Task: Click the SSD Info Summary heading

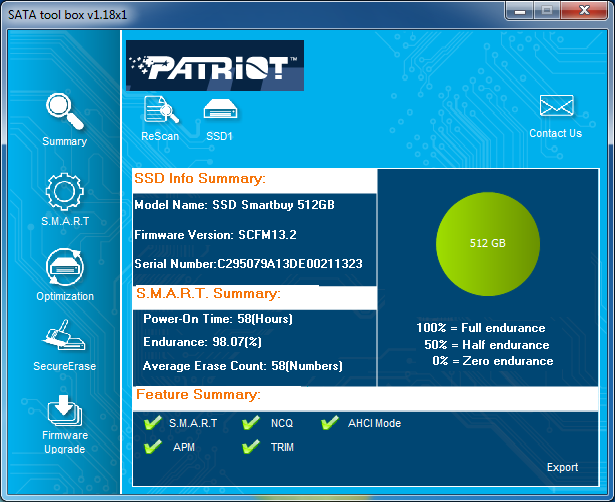Action: (200, 178)
